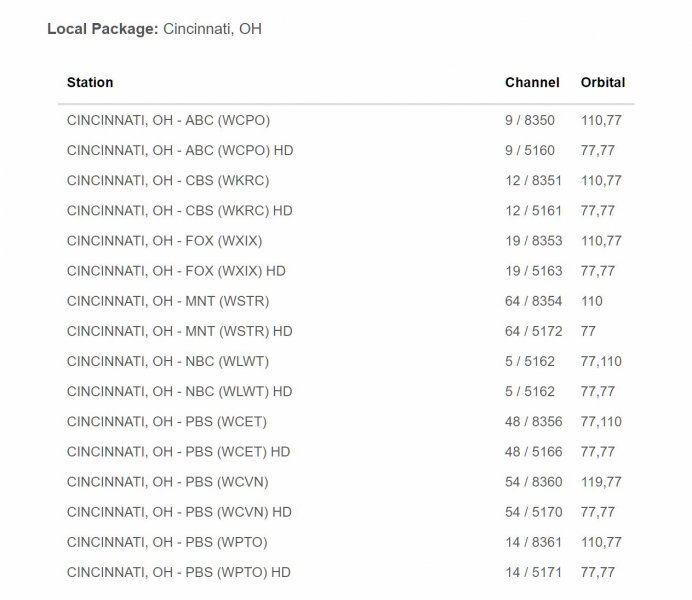Click orbital value 119,77
Viewport: 692px width, 600px height.
pyautogui.click(x=601, y=482)
